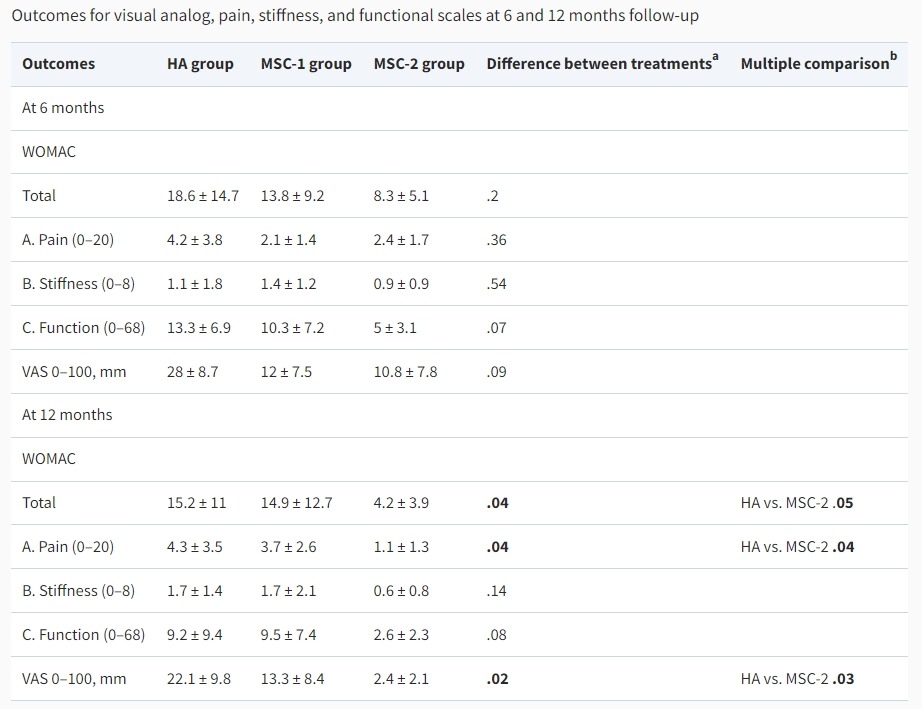Click the 14.9 ± 12.7 MSC-1 value
The width and height of the screenshot is (922, 709).
pos(296,503)
